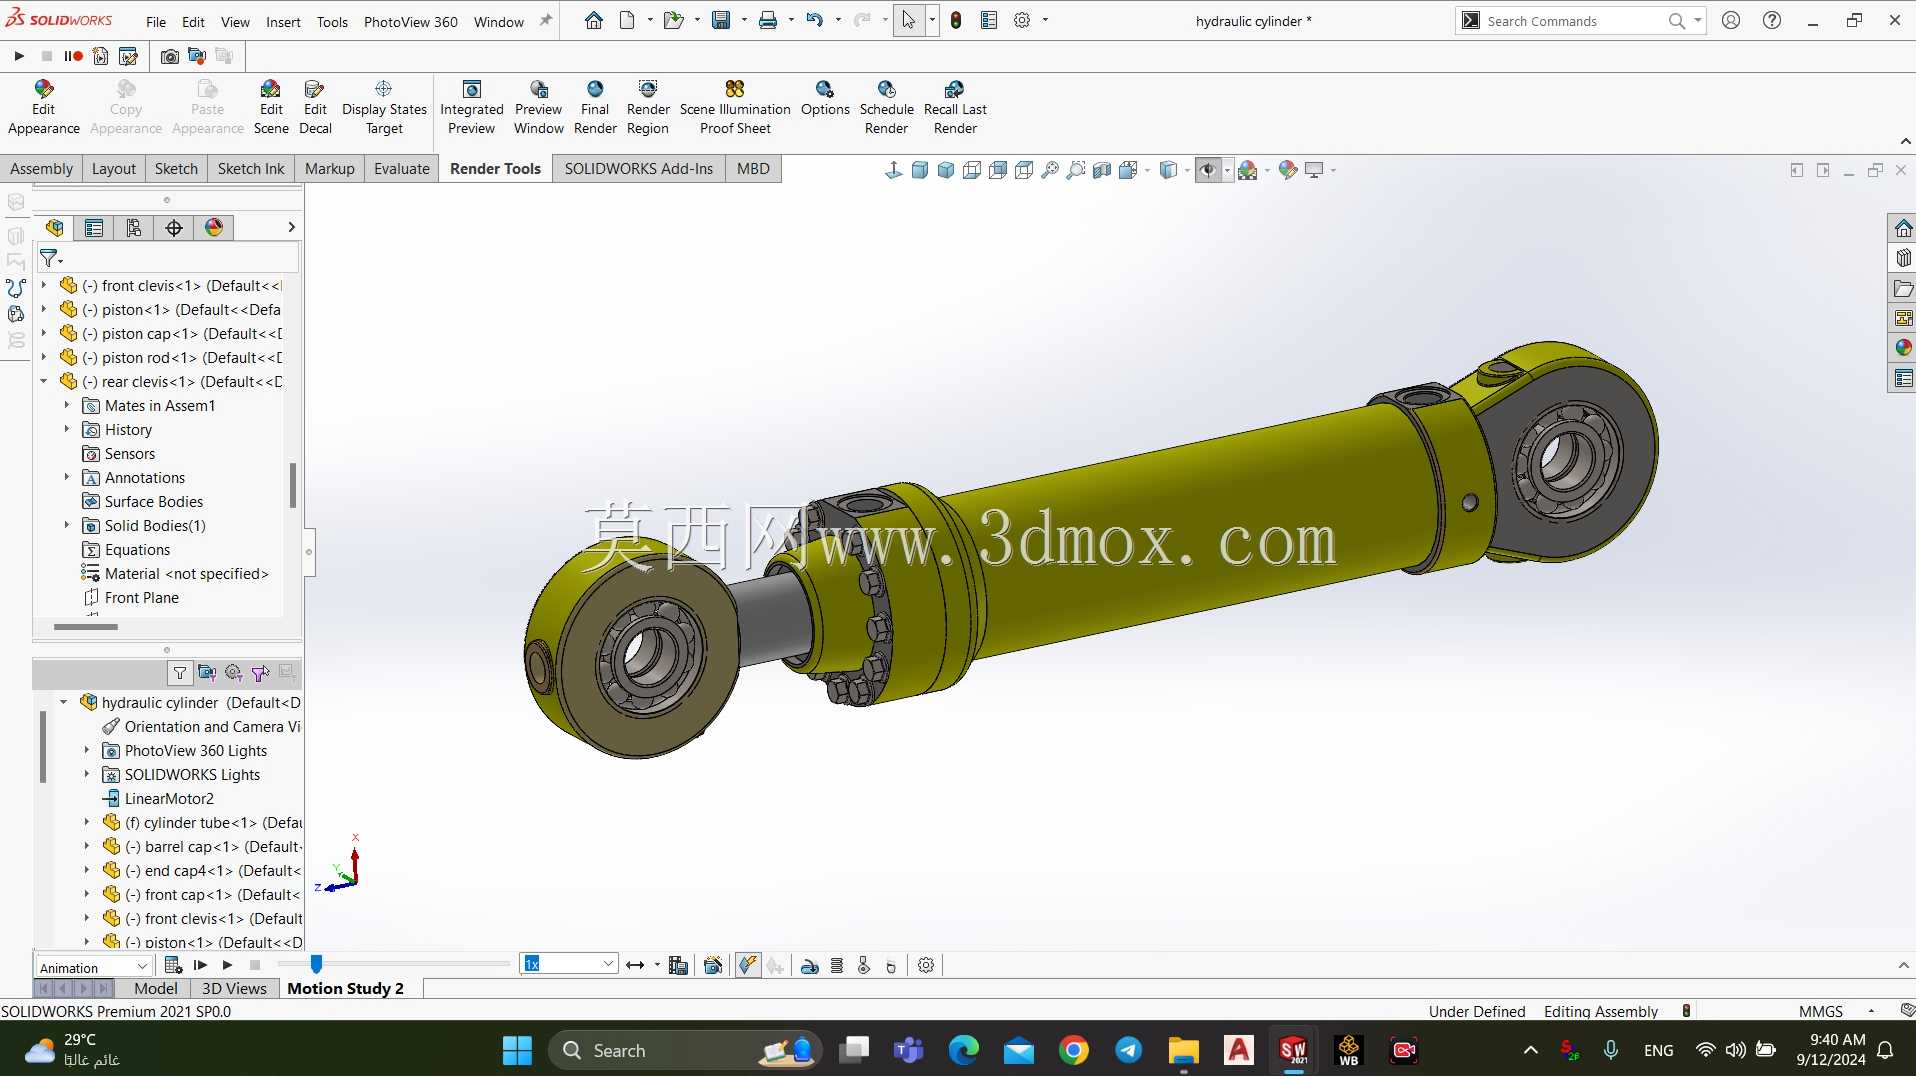This screenshot has width=1916, height=1076.
Task: Open the DisplayManager tab
Action: click(214, 228)
